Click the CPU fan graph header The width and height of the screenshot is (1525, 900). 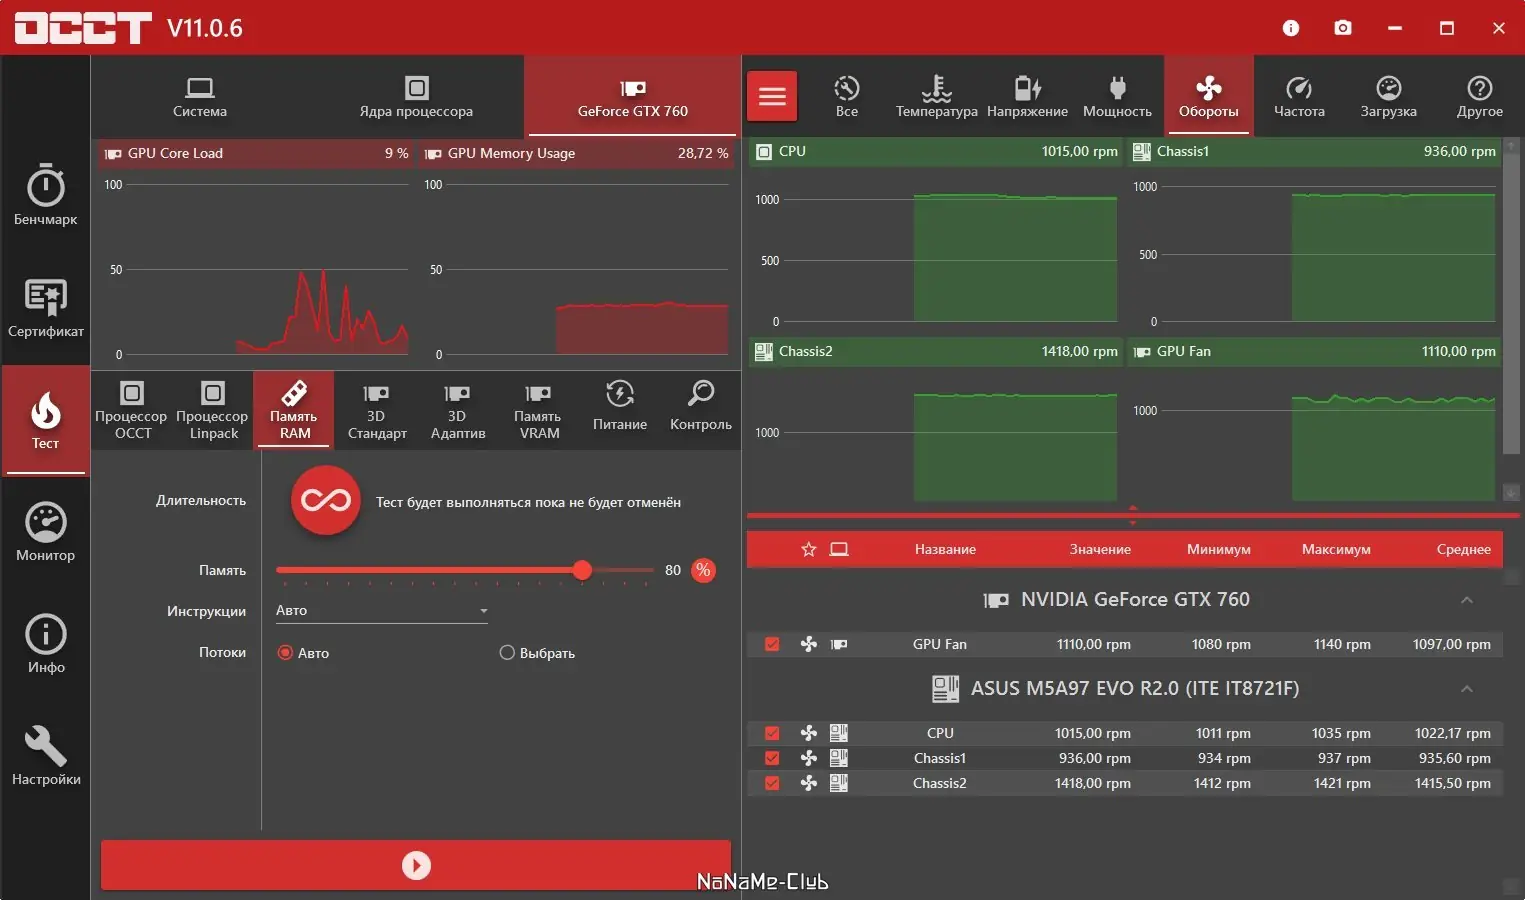(936, 151)
